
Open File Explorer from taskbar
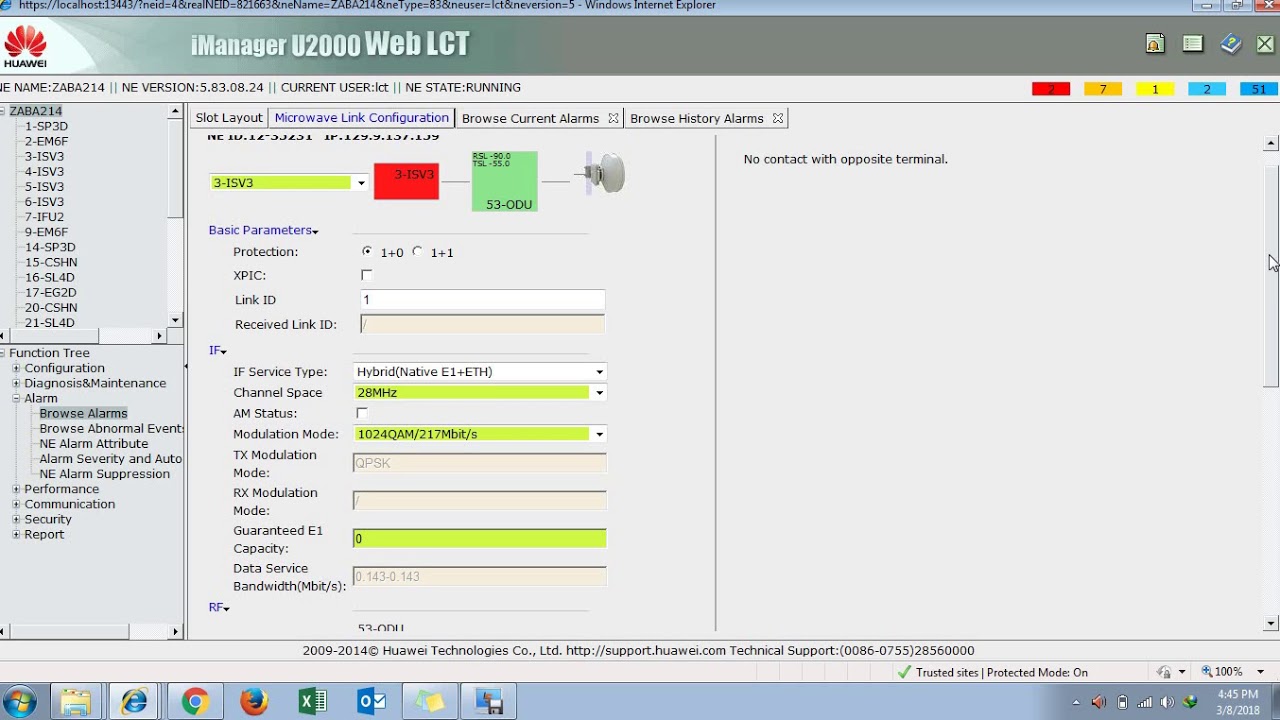click(x=76, y=702)
